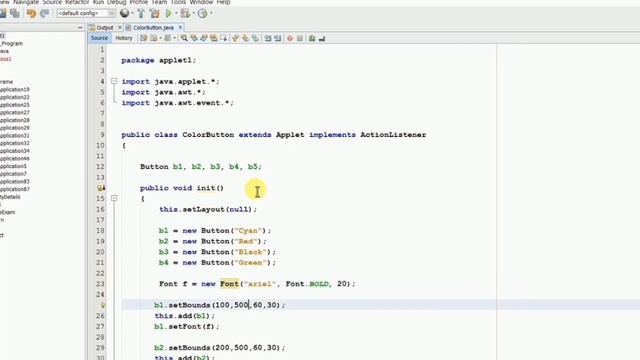Click the Redo arrow in main toolbar

44,13
